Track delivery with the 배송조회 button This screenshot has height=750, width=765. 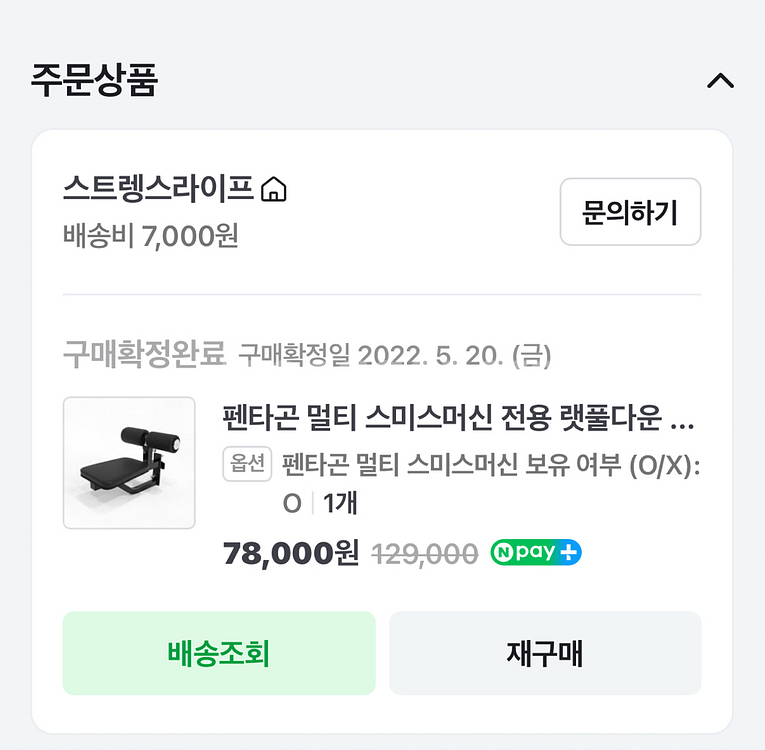pos(219,653)
